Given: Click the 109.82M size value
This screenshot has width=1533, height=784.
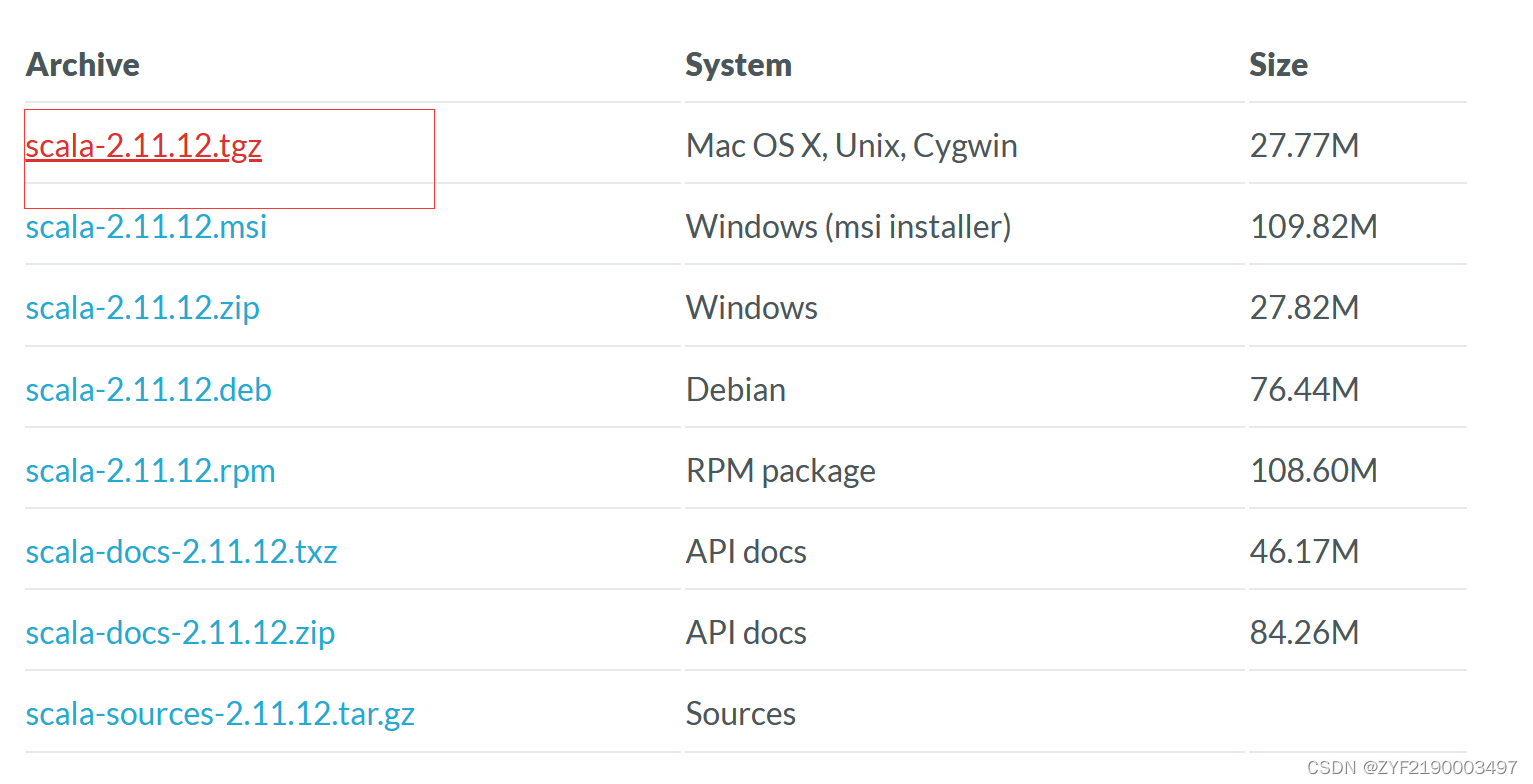Looking at the screenshot, I should coord(1314,227).
